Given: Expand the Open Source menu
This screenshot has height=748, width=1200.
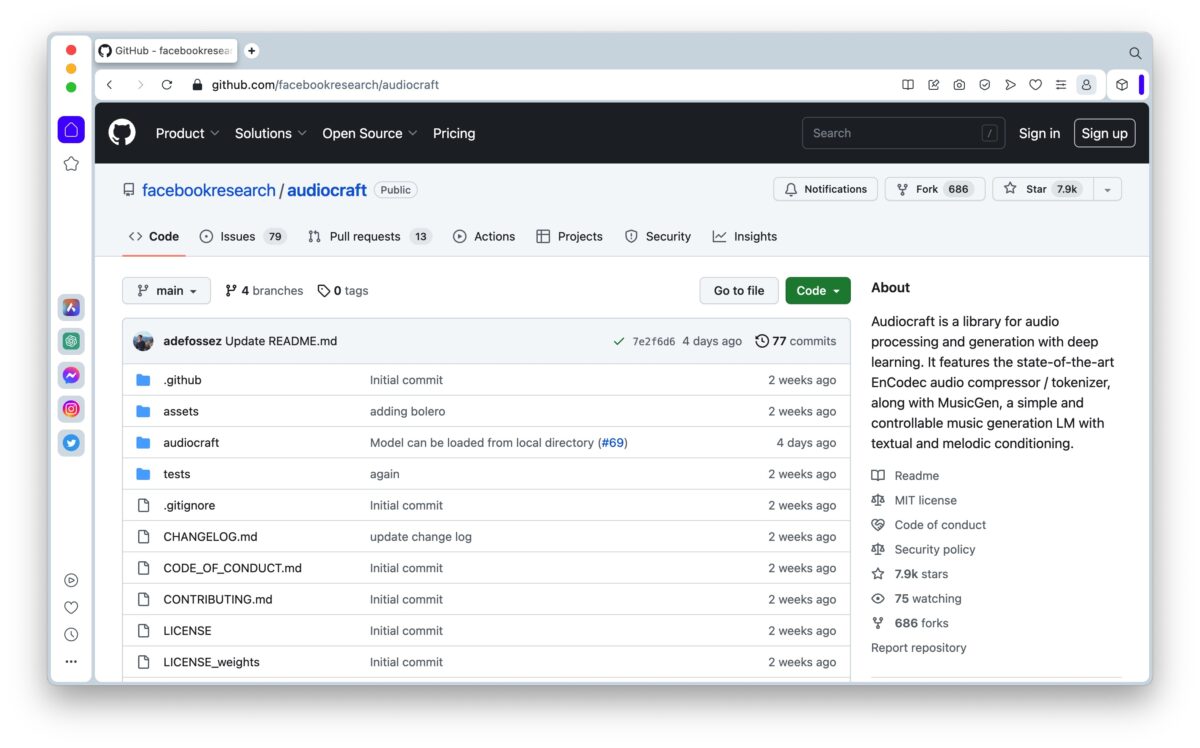Looking at the screenshot, I should click(370, 133).
